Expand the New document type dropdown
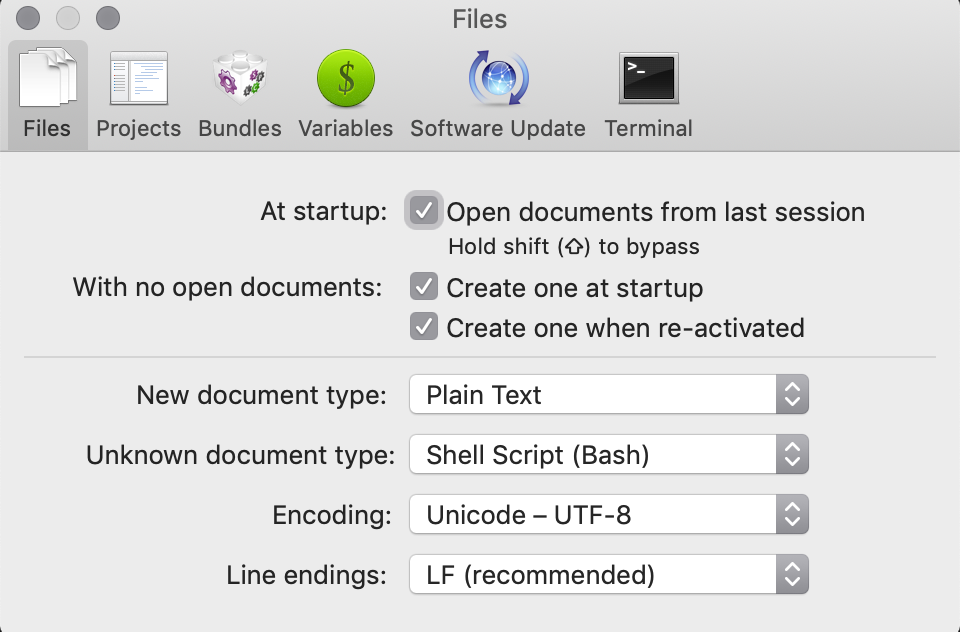Screen dimensions: 960x632 608,395
